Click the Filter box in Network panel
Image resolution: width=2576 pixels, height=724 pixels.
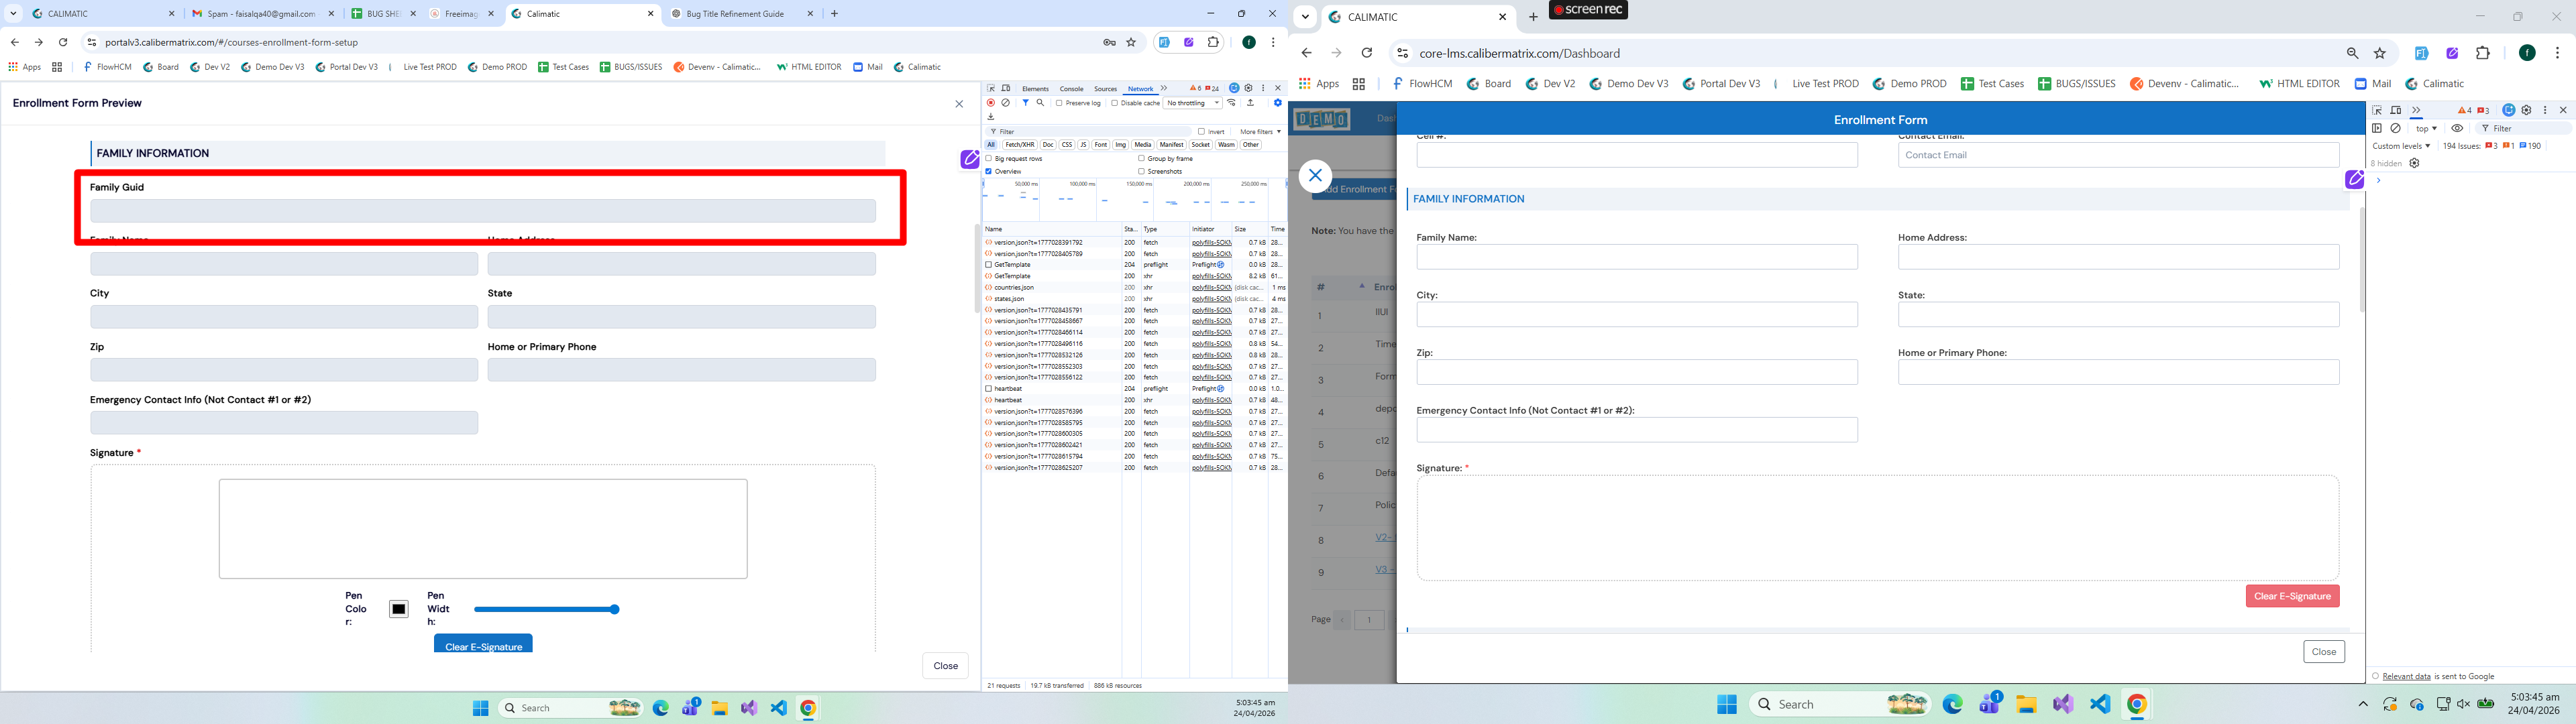pos(1088,132)
